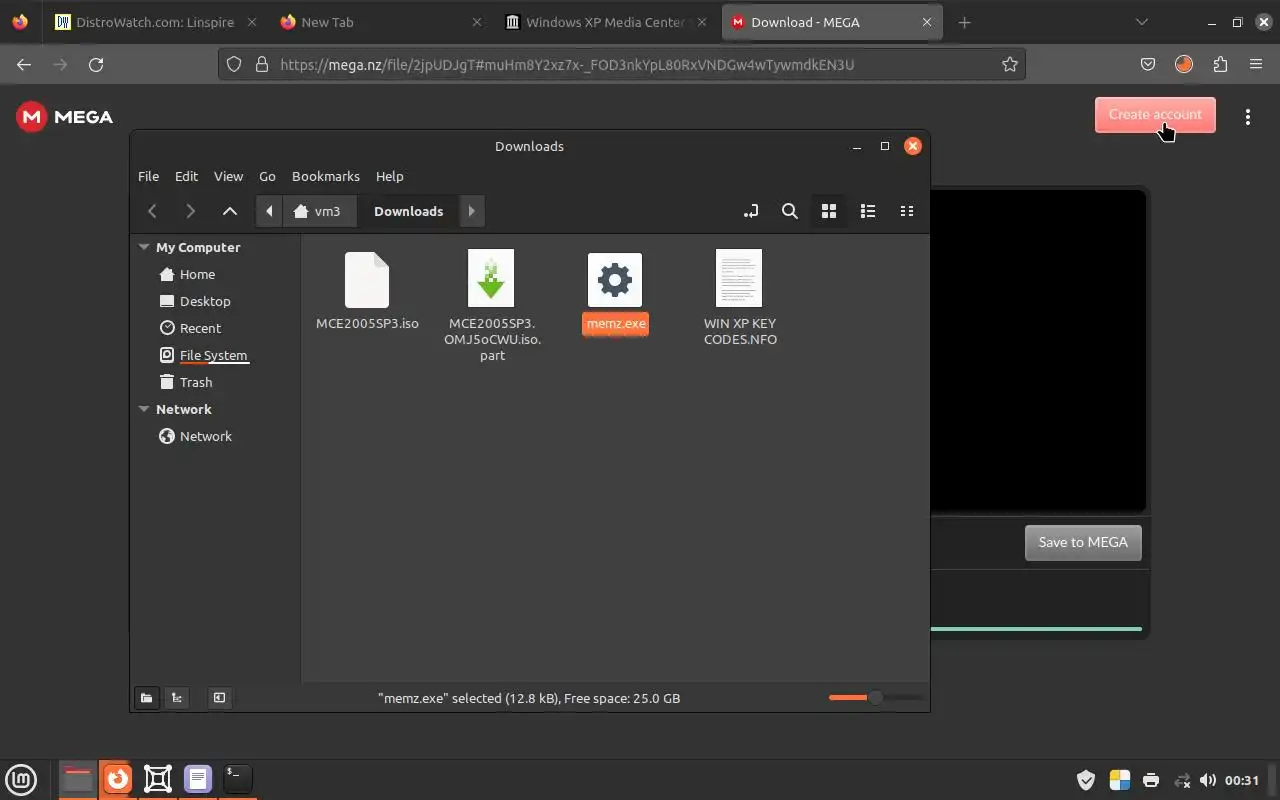The width and height of the screenshot is (1280, 800).
Task: Open Trash in the sidebar
Action: click(196, 382)
